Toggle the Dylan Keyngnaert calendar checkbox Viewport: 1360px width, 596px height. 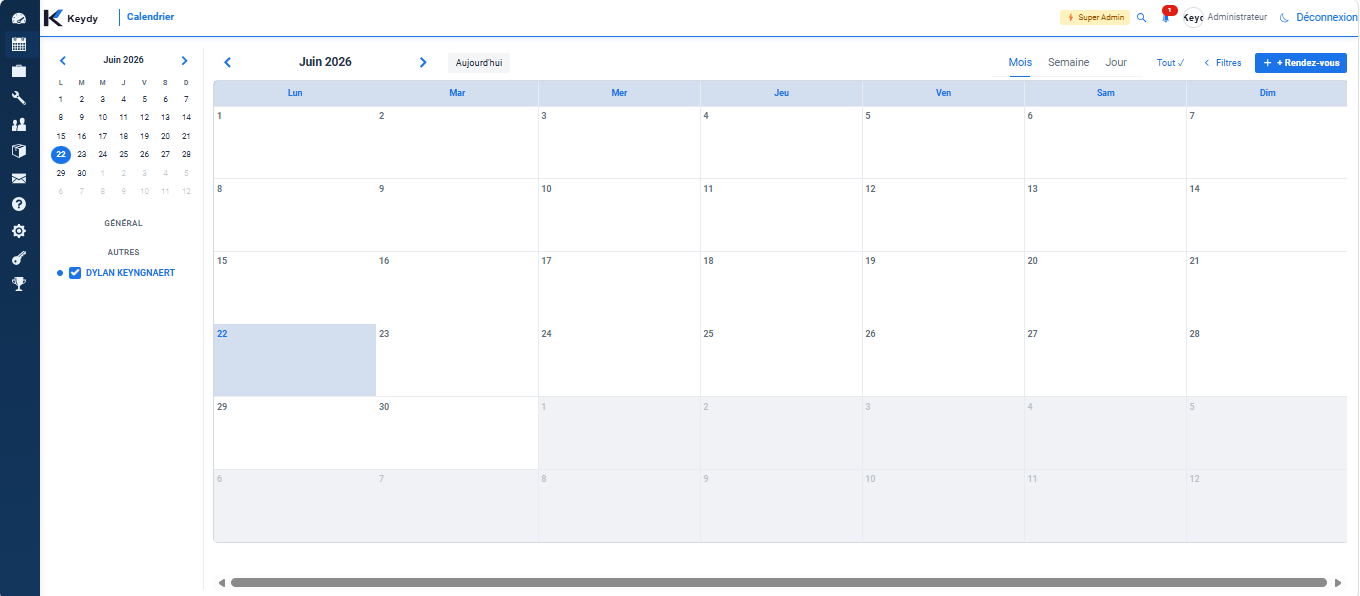click(74, 273)
